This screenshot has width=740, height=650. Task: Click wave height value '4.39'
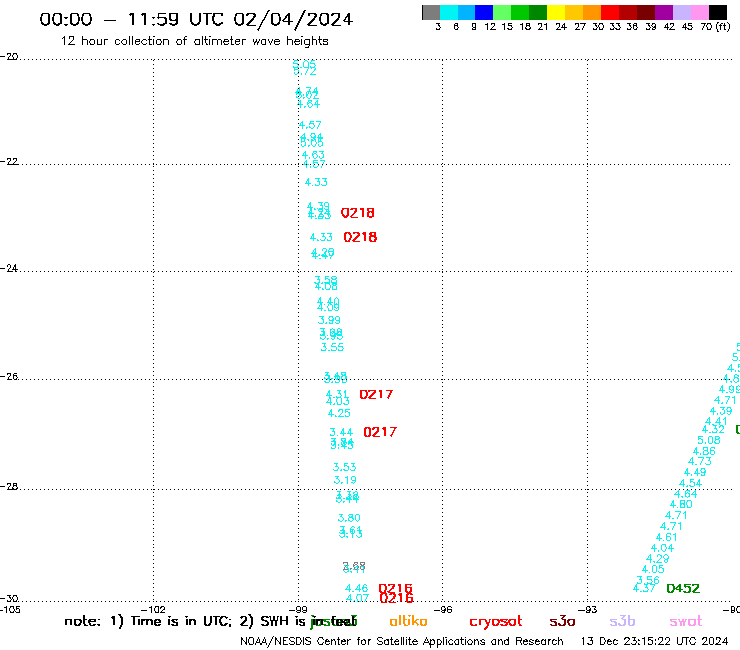[x=721, y=411]
